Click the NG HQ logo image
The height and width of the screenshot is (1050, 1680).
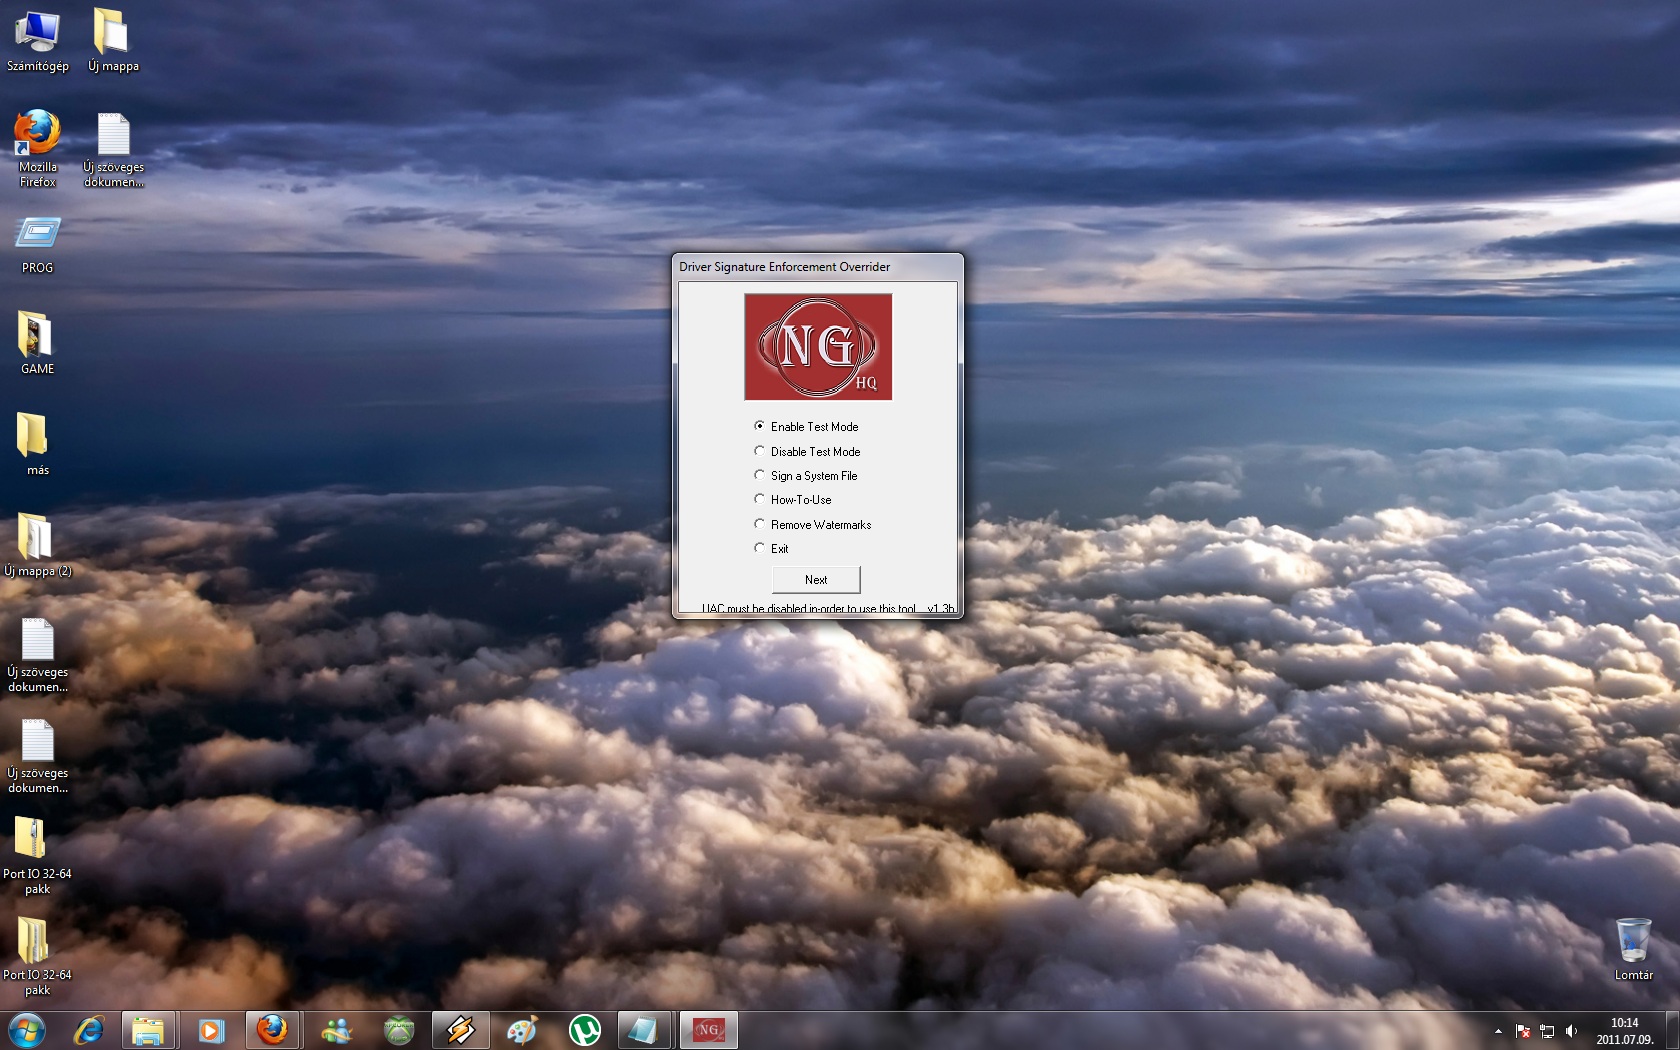coord(817,346)
